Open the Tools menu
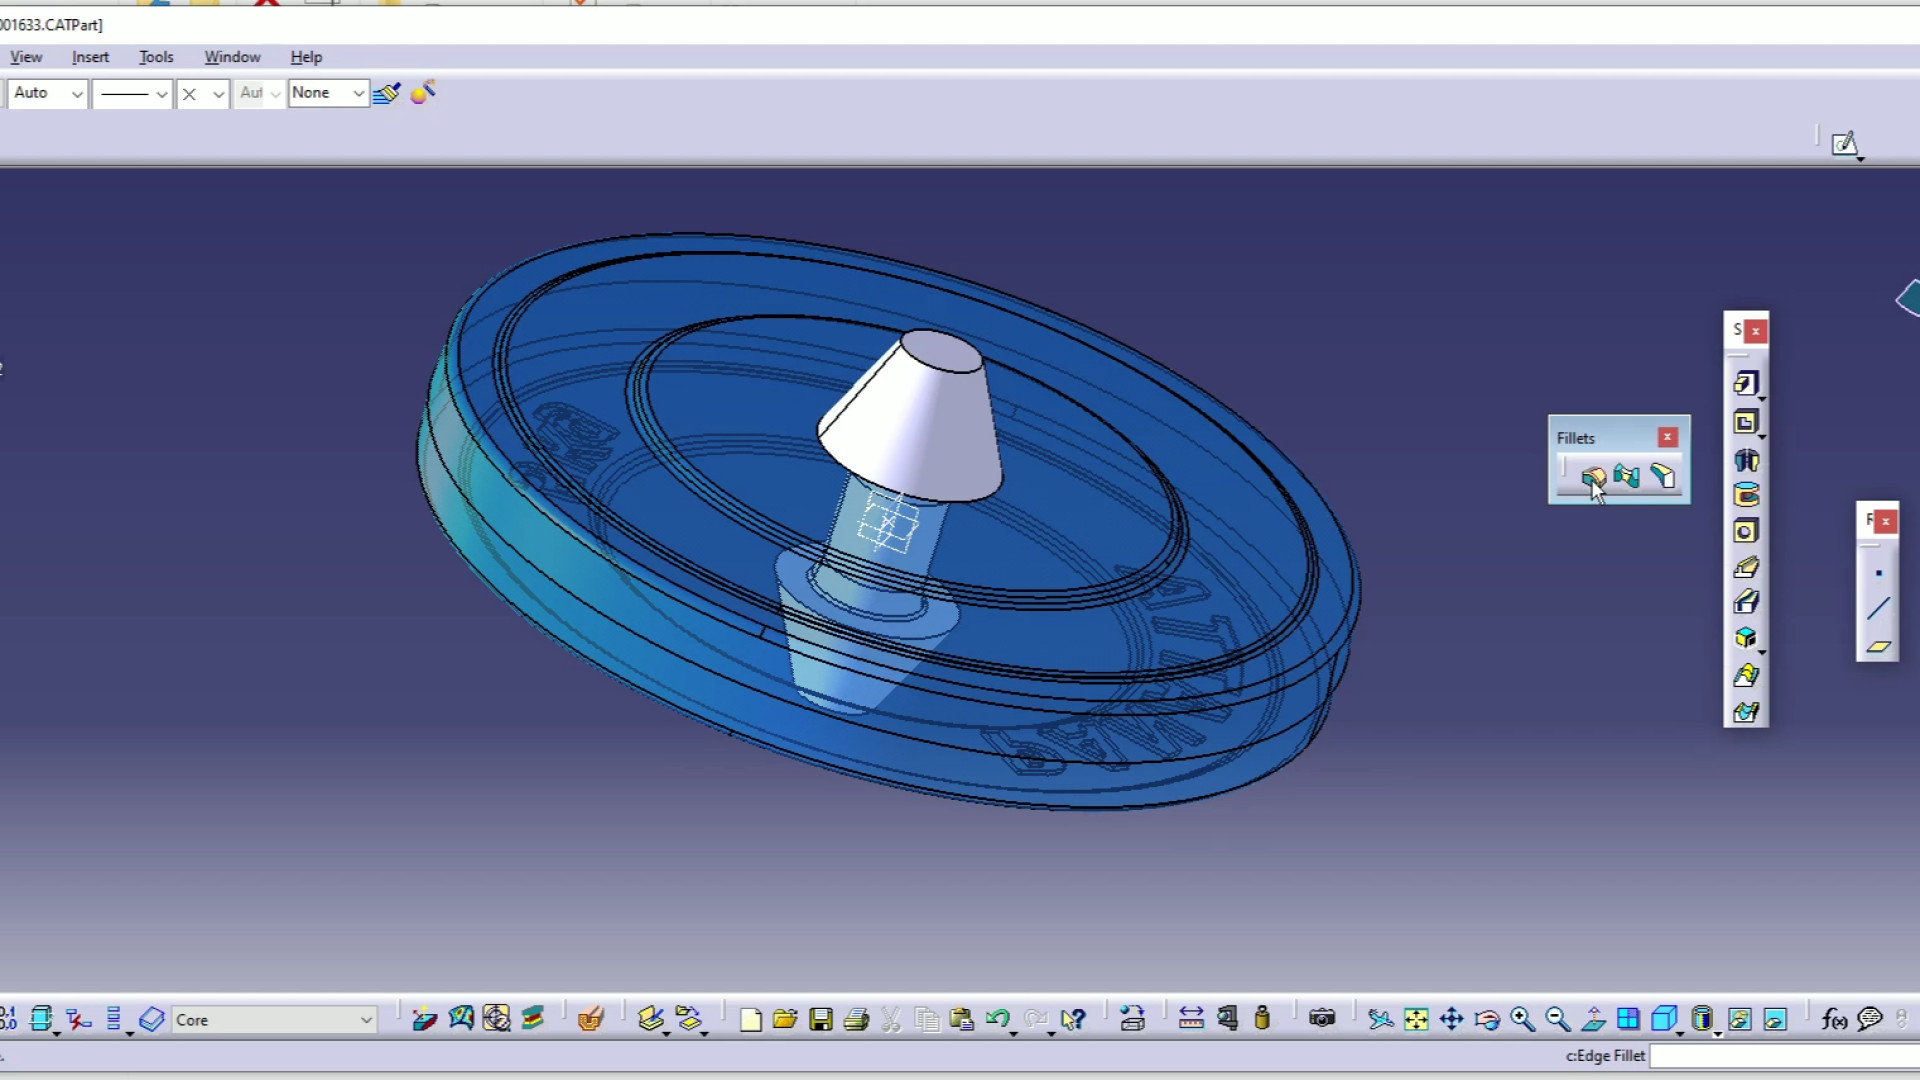The width and height of the screenshot is (1920, 1080). [156, 57]
